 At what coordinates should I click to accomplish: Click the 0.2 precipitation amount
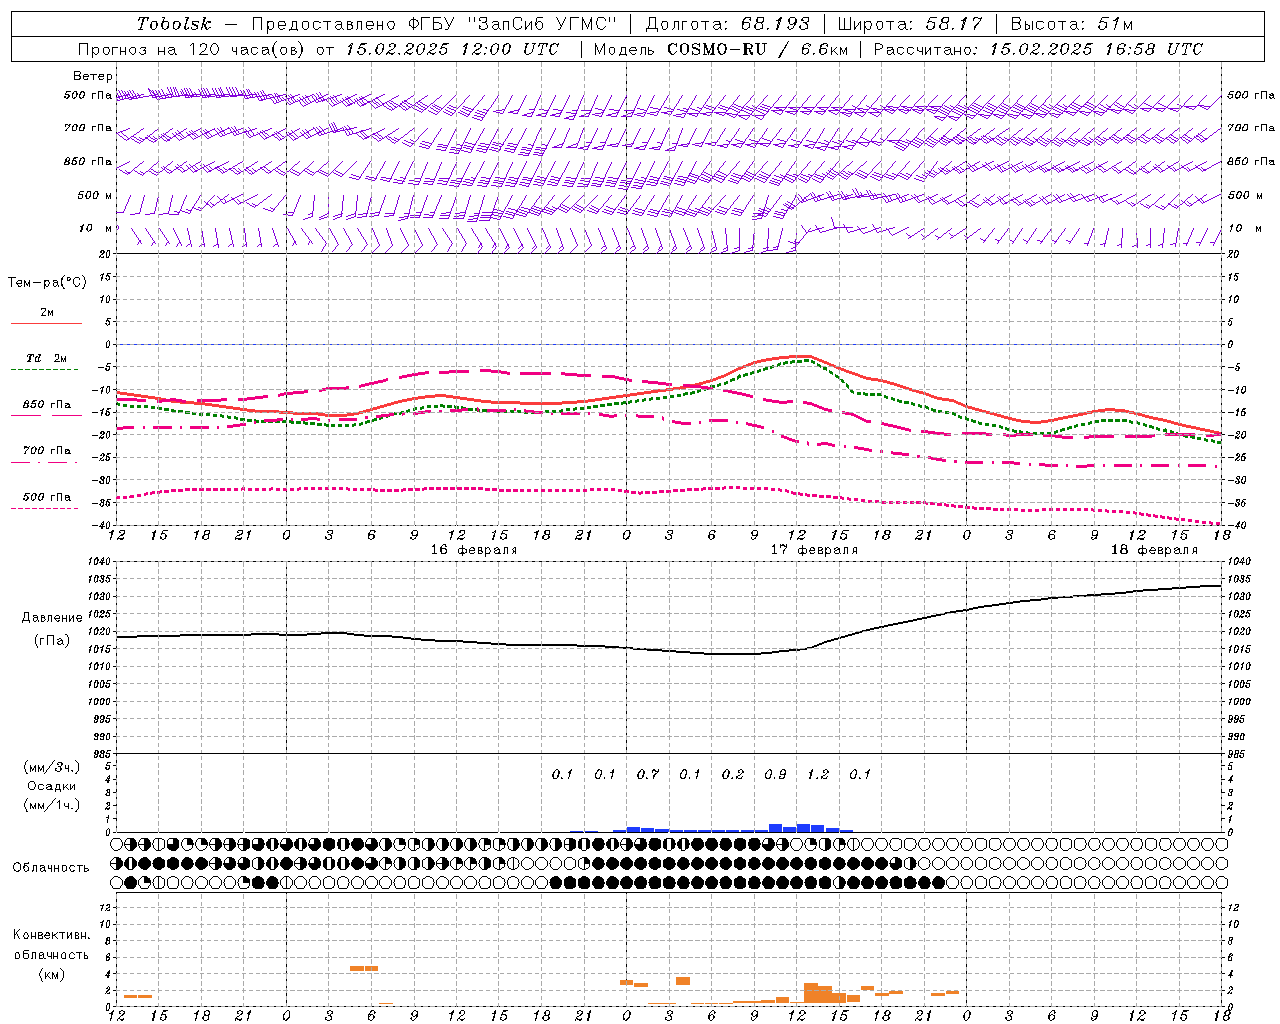(x=733, y=774)
